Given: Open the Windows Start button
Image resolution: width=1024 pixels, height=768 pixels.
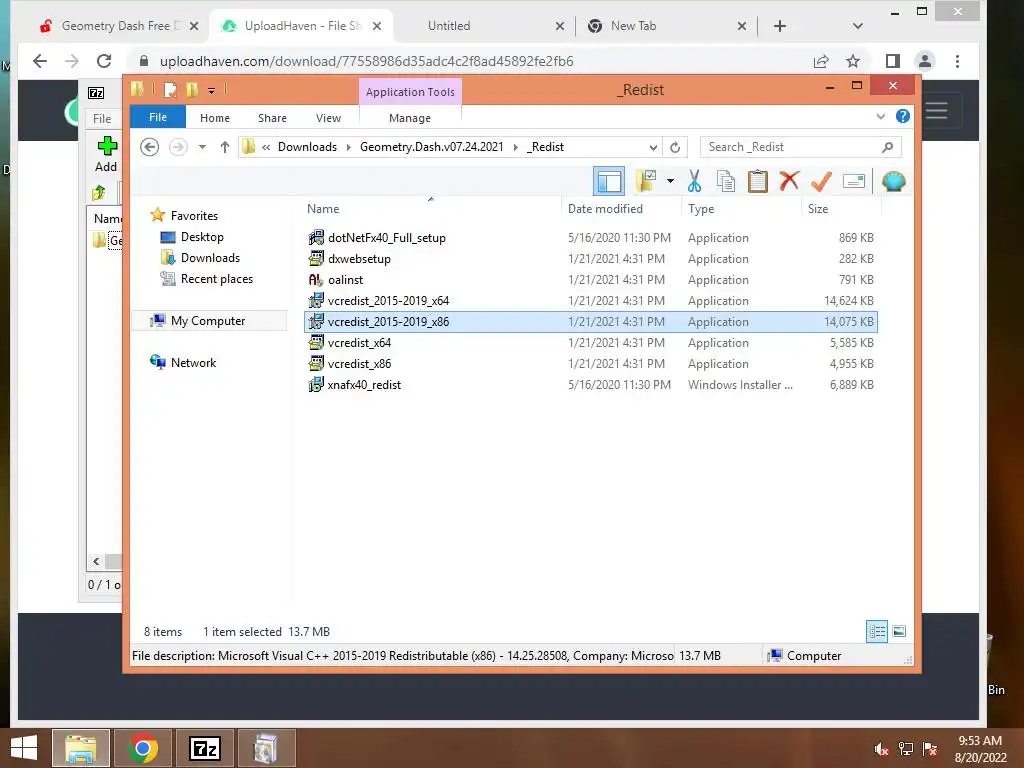Looking at the screenshot, I should 24,748.
